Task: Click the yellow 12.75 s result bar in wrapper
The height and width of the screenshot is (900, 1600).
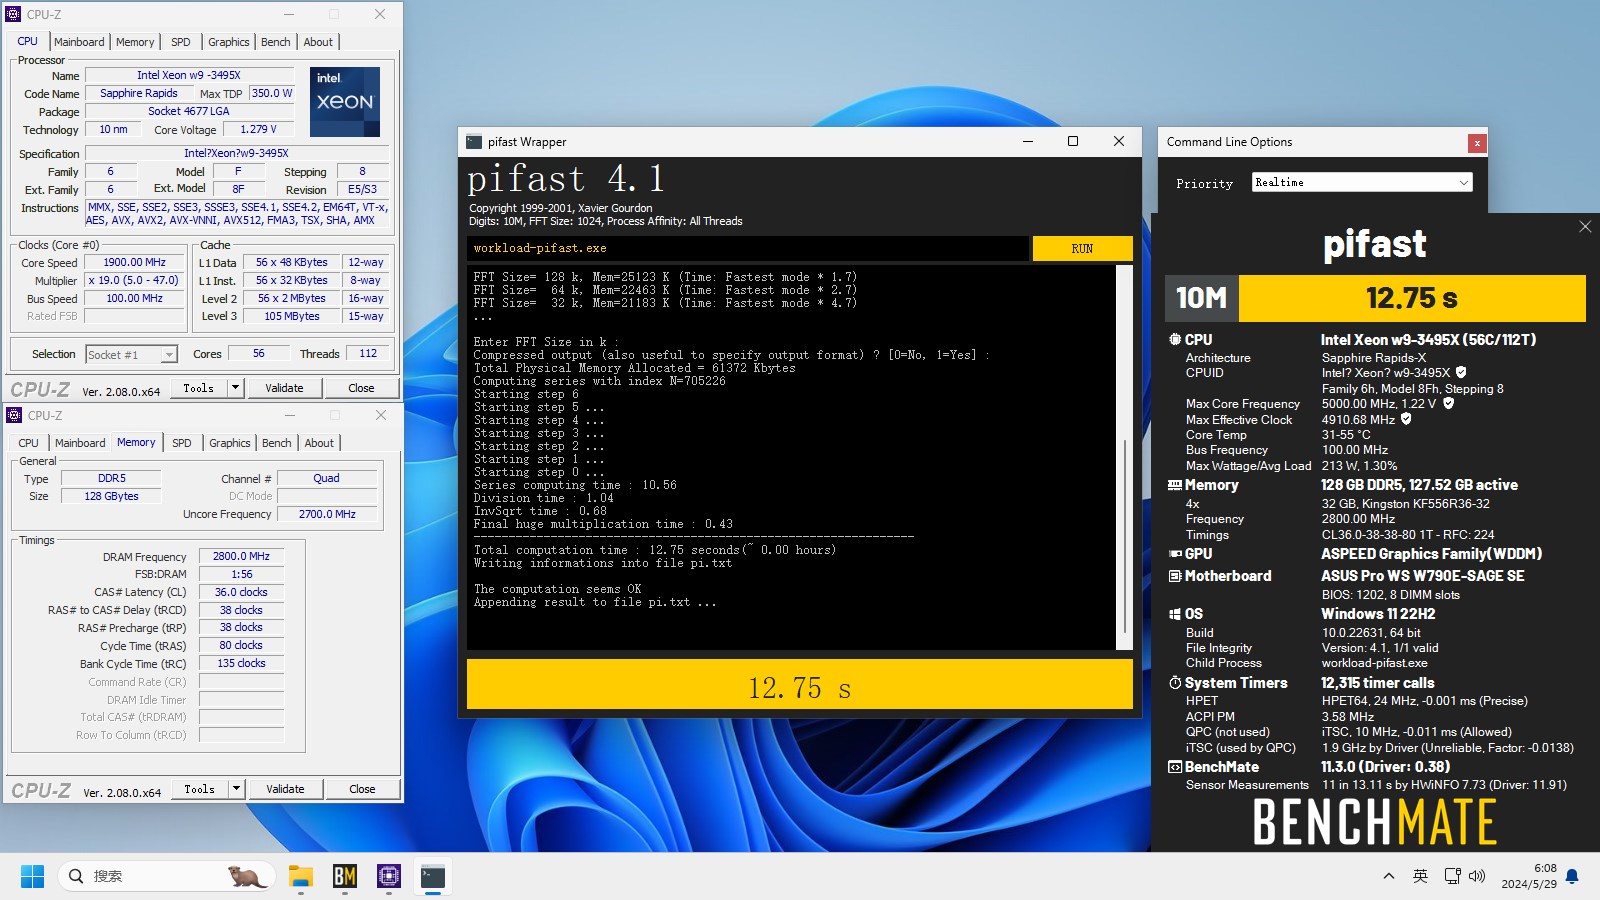Action: (x=799, y=684)
